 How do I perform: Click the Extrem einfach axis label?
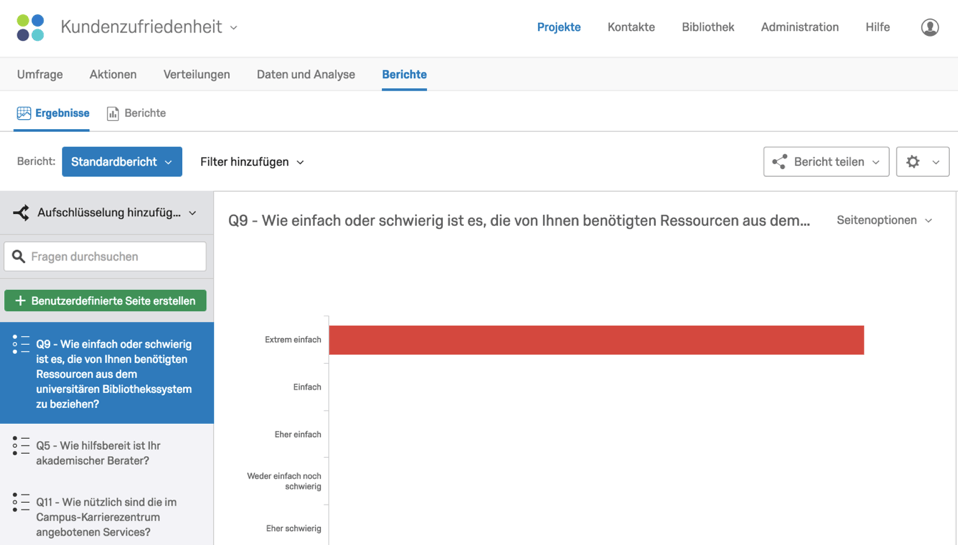click(293, 340)
